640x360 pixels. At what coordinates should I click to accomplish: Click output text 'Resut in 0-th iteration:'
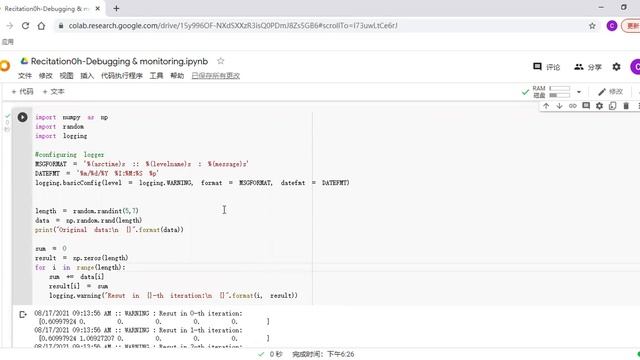pyautogui.click(x=200, y=313)
